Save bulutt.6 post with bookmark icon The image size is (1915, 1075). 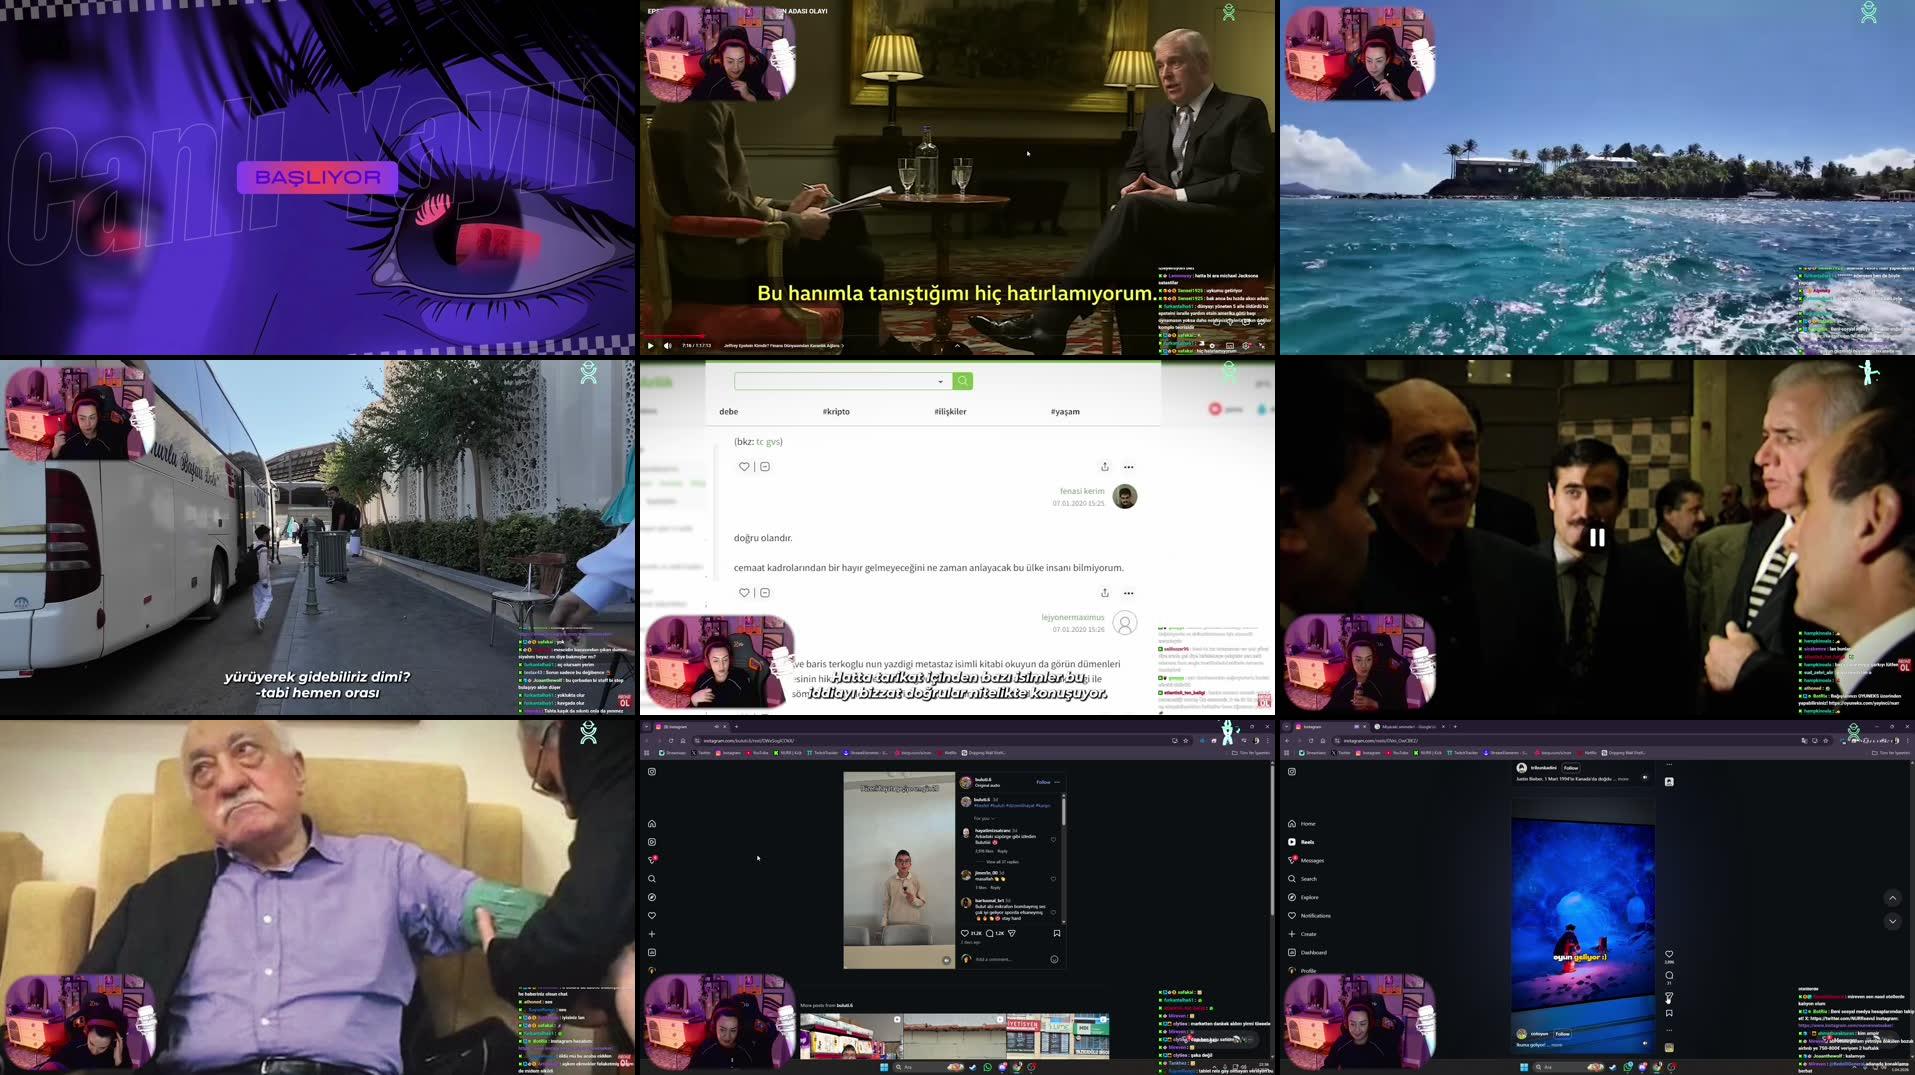click(1056, 933)
